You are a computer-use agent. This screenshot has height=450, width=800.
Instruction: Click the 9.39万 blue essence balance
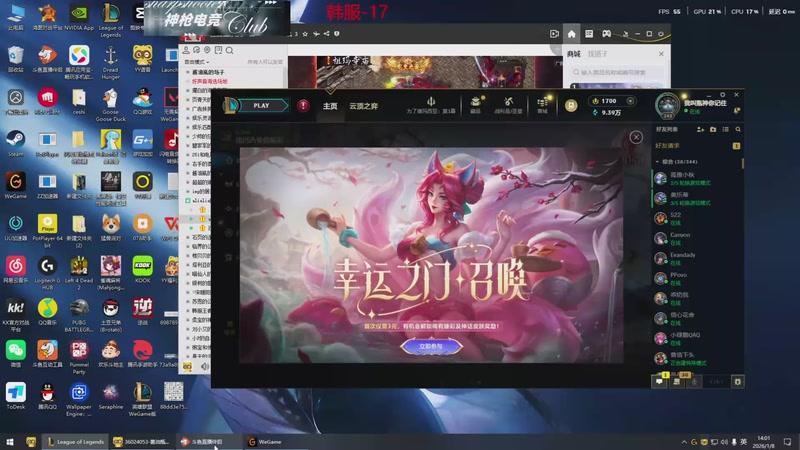607,113
